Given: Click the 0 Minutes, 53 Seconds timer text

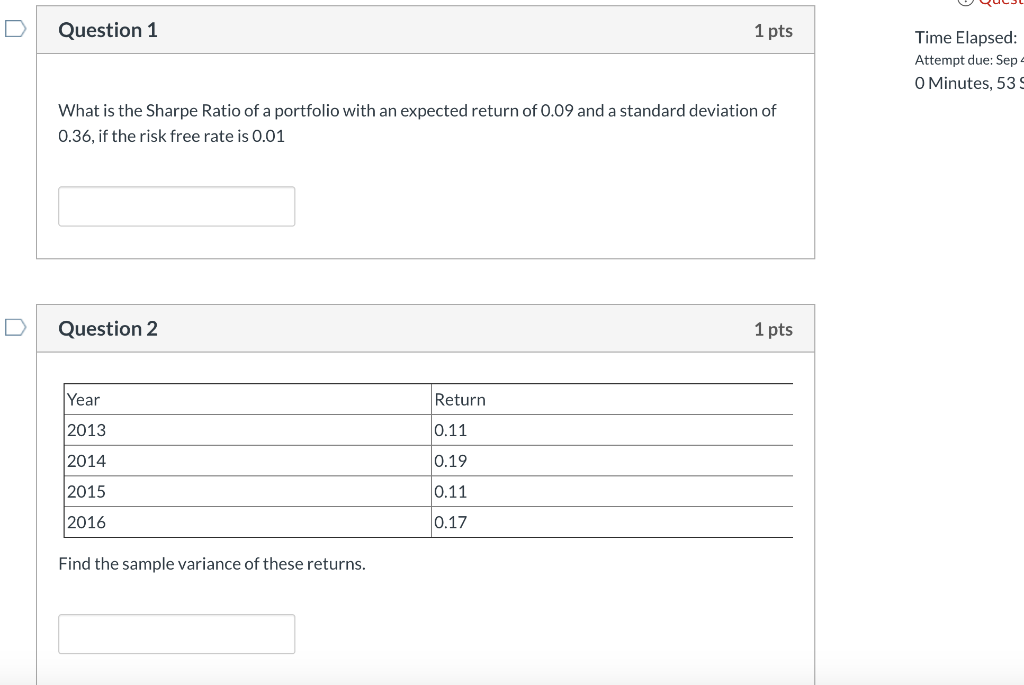Looking at the screenshot, I should 964,83.
